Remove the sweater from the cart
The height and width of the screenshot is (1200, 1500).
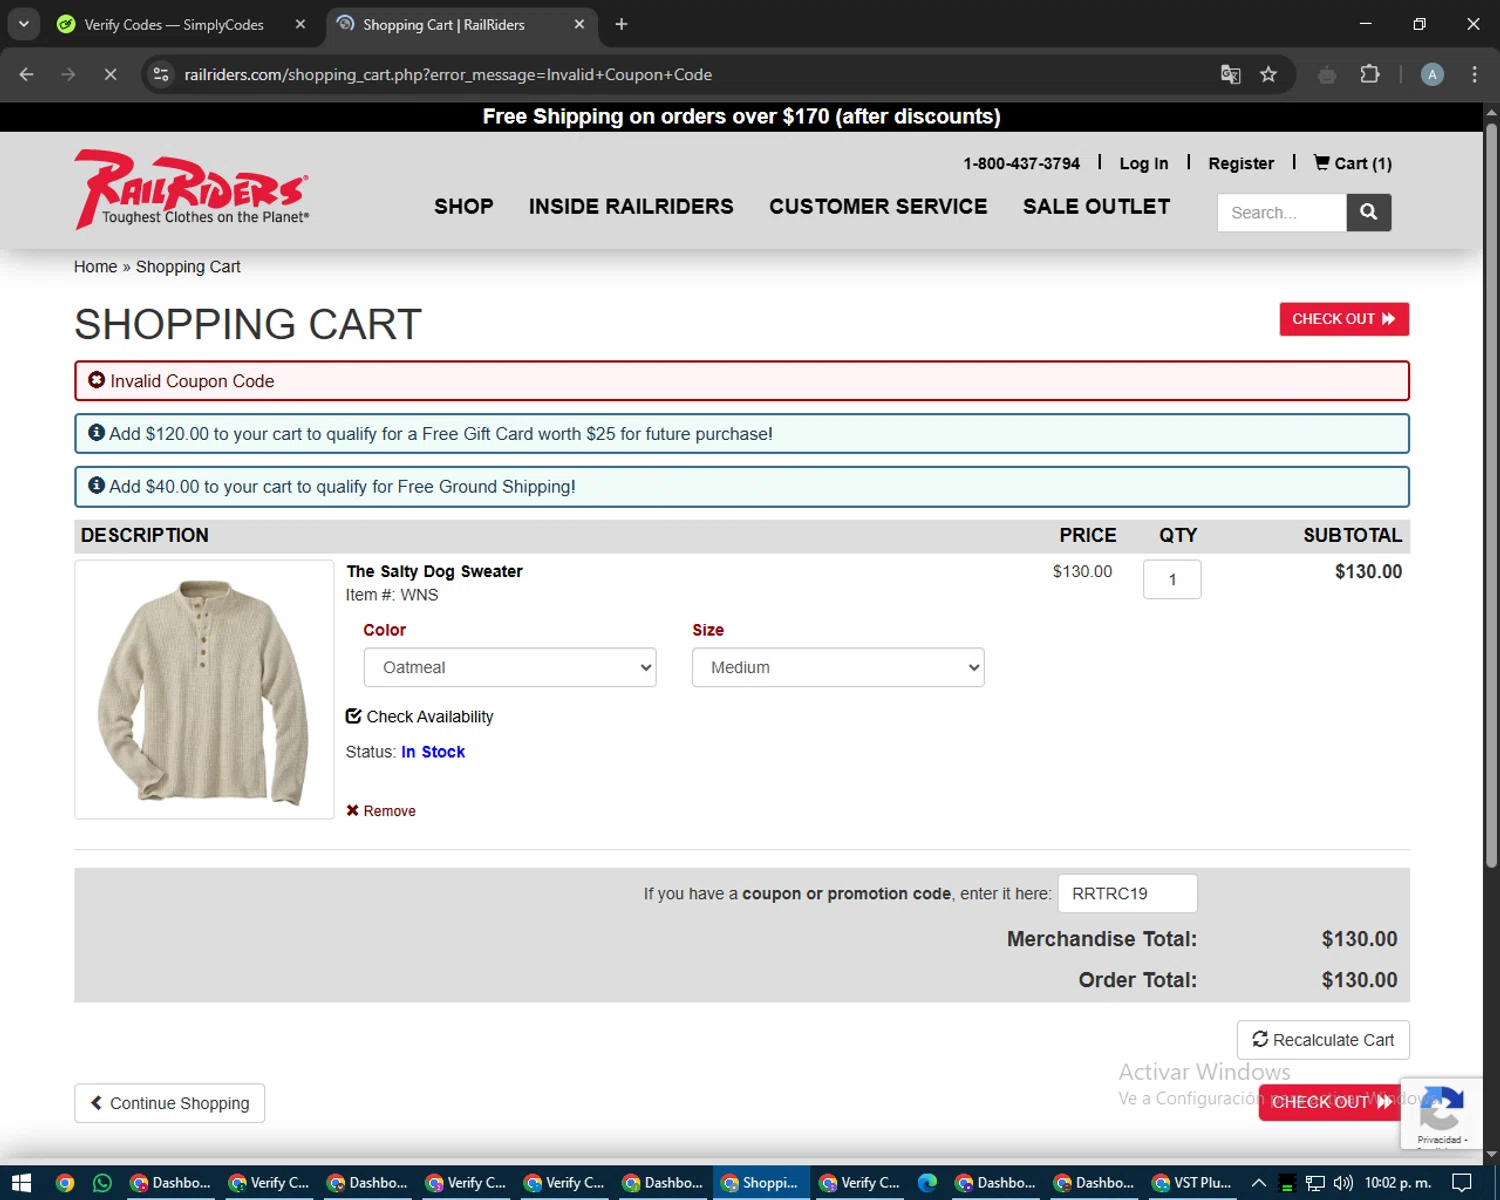(x=381, y=811)
